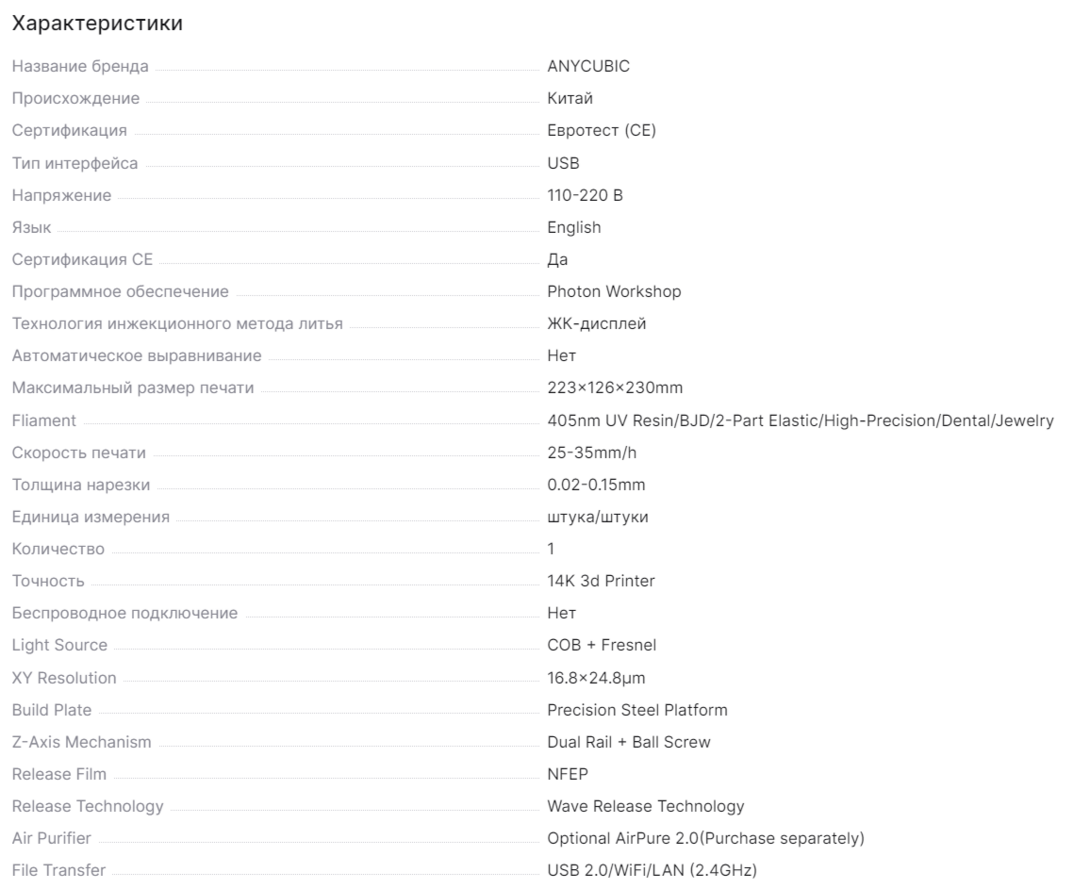Click the Dual Rail + Ball Screw value
Image resolution: width=1090 pixels, height=889 pixels.
pos(628,742)
